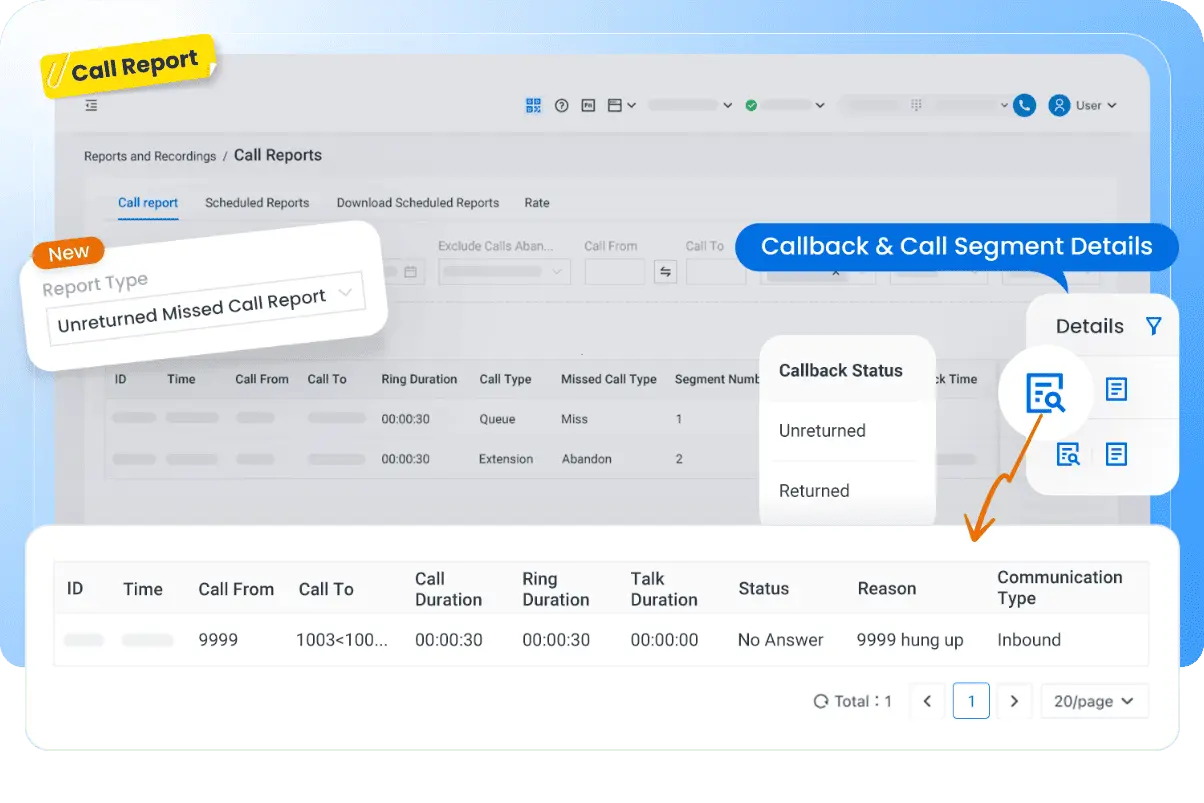Click the Call From input field
Image resolution: width=1204 pixels, height=803 pixels.
pos(614,271)
